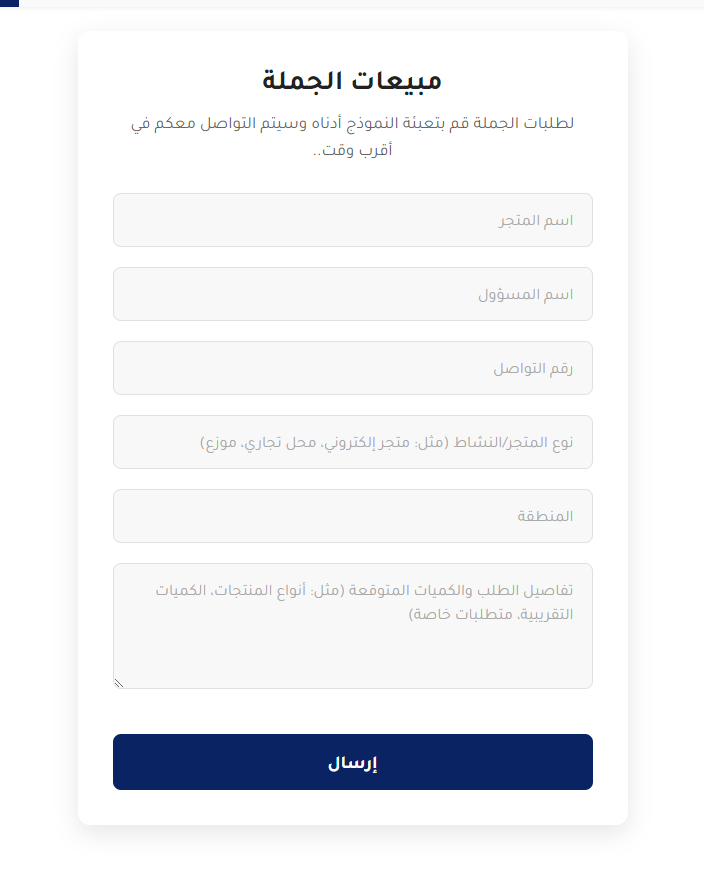The image size is (704, 882).
Task: Click the موزع placeholder example in store type field
Action: 218,443
